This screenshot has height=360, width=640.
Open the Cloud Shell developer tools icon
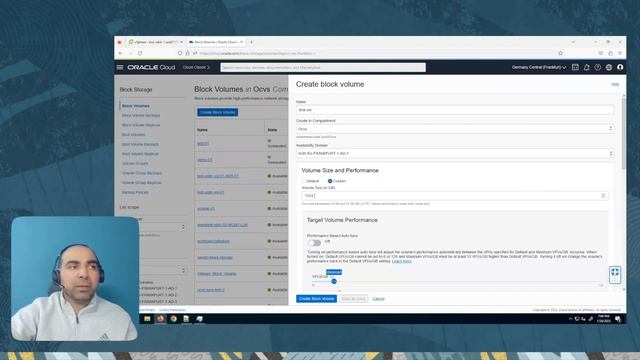click(575, 67)
